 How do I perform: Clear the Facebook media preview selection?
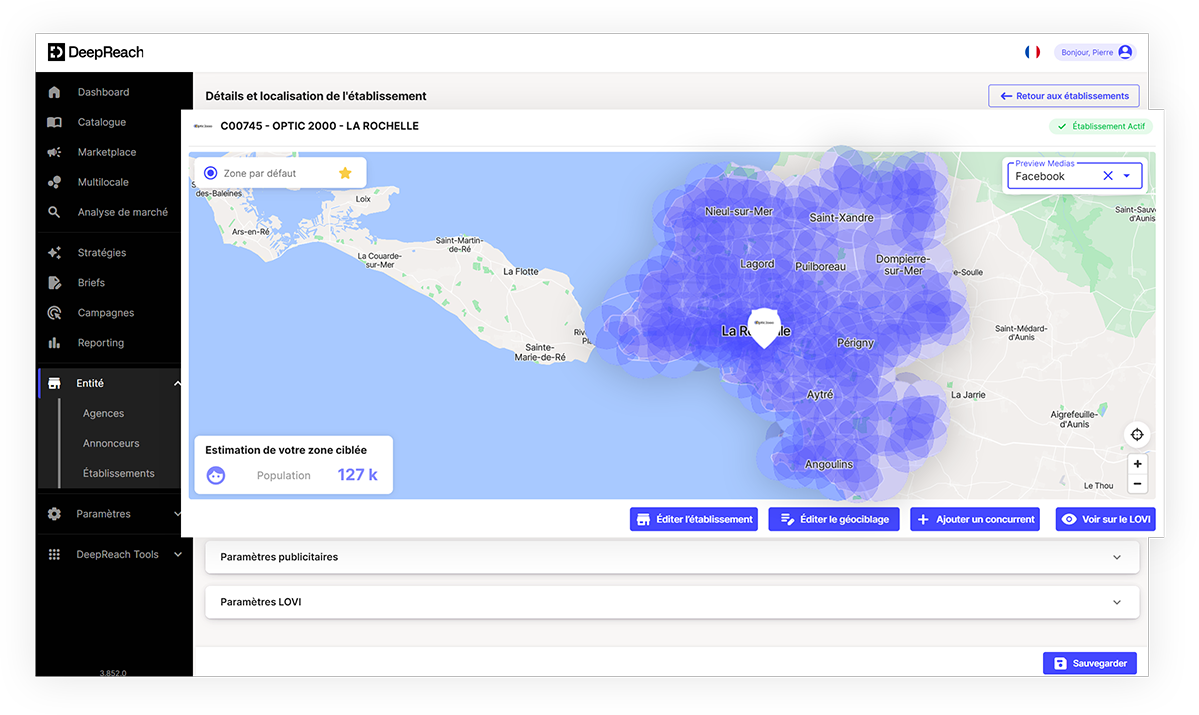click(x=1108, y=176)
